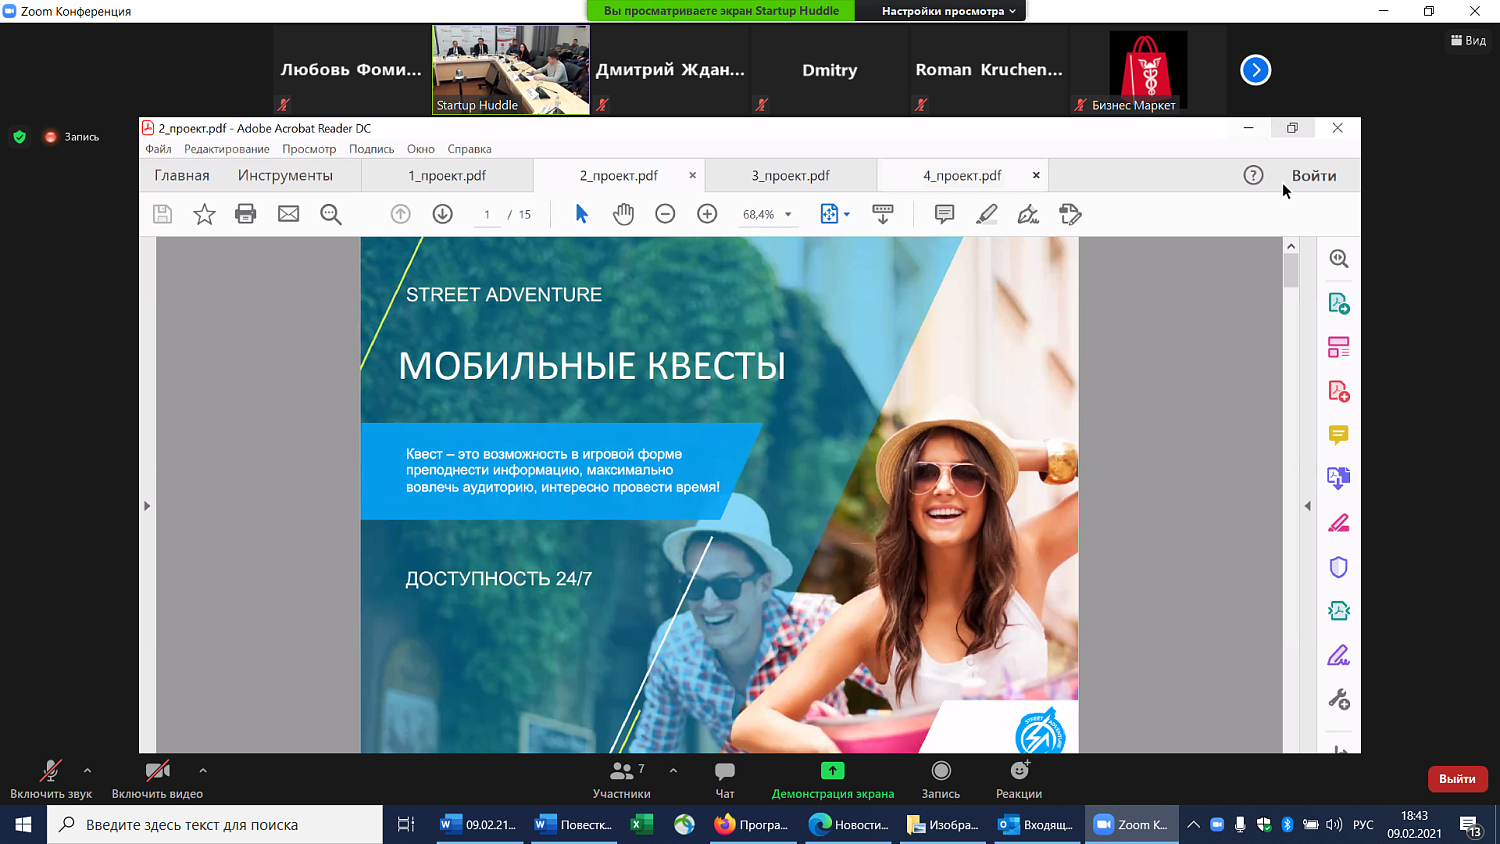
Task: Open the Файл menu
Action: (158, 149)
